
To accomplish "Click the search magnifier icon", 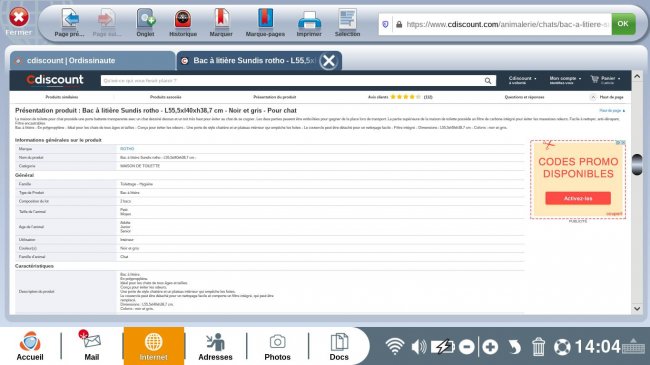I will [x=488, y=80].
